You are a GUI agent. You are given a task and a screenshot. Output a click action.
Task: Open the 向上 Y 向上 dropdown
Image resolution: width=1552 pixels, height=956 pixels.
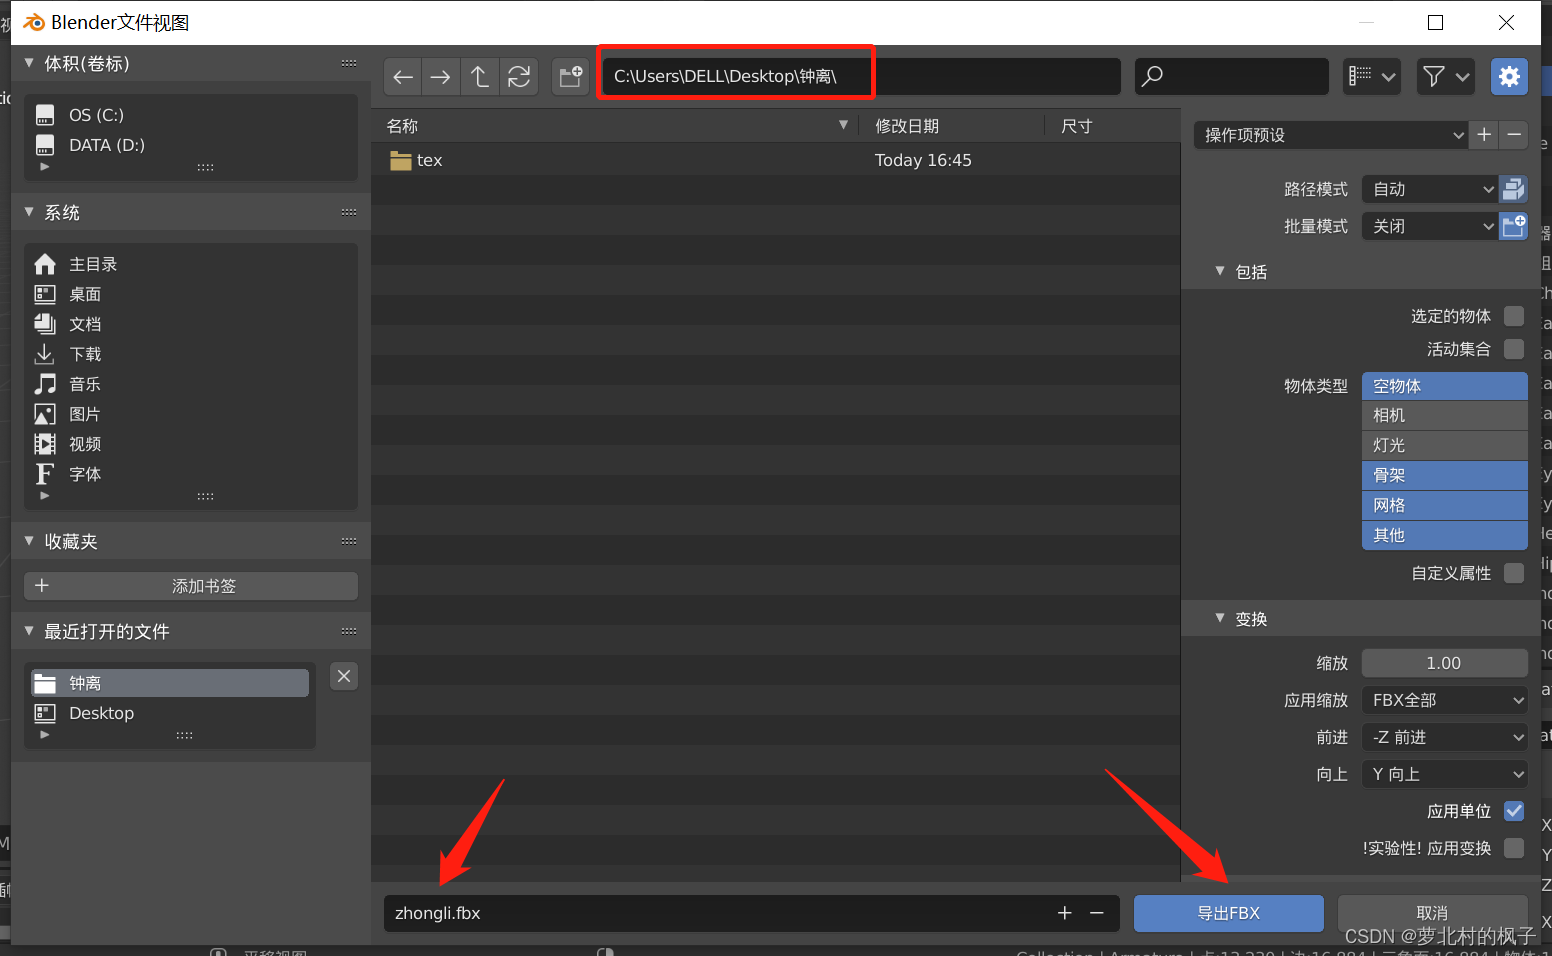pos(1445,774)
